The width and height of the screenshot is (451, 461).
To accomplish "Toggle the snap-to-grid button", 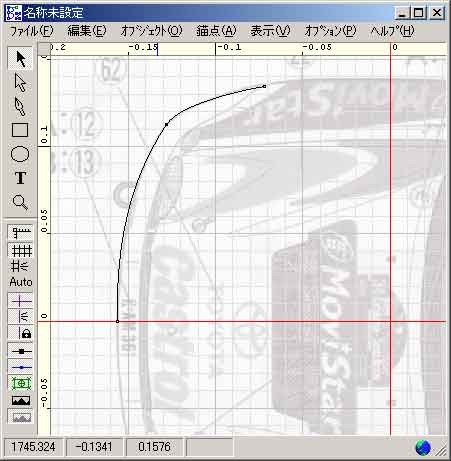I will 21,266.
